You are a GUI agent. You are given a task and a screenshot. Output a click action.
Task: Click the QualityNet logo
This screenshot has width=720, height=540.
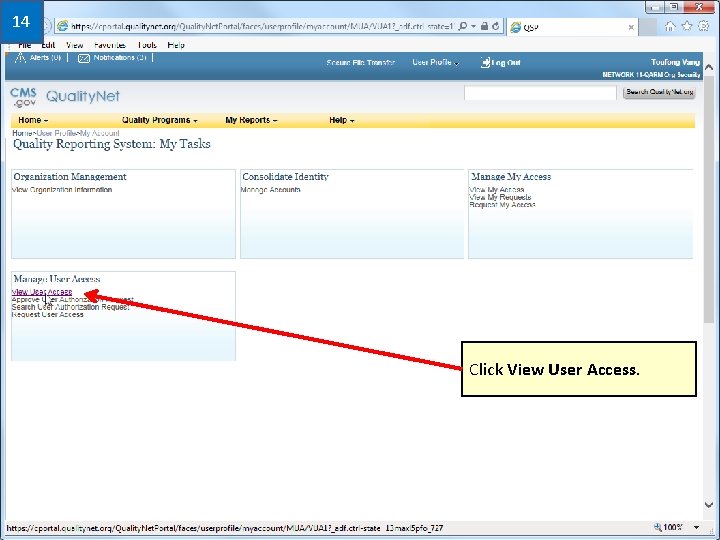click(x=83, y=96)
